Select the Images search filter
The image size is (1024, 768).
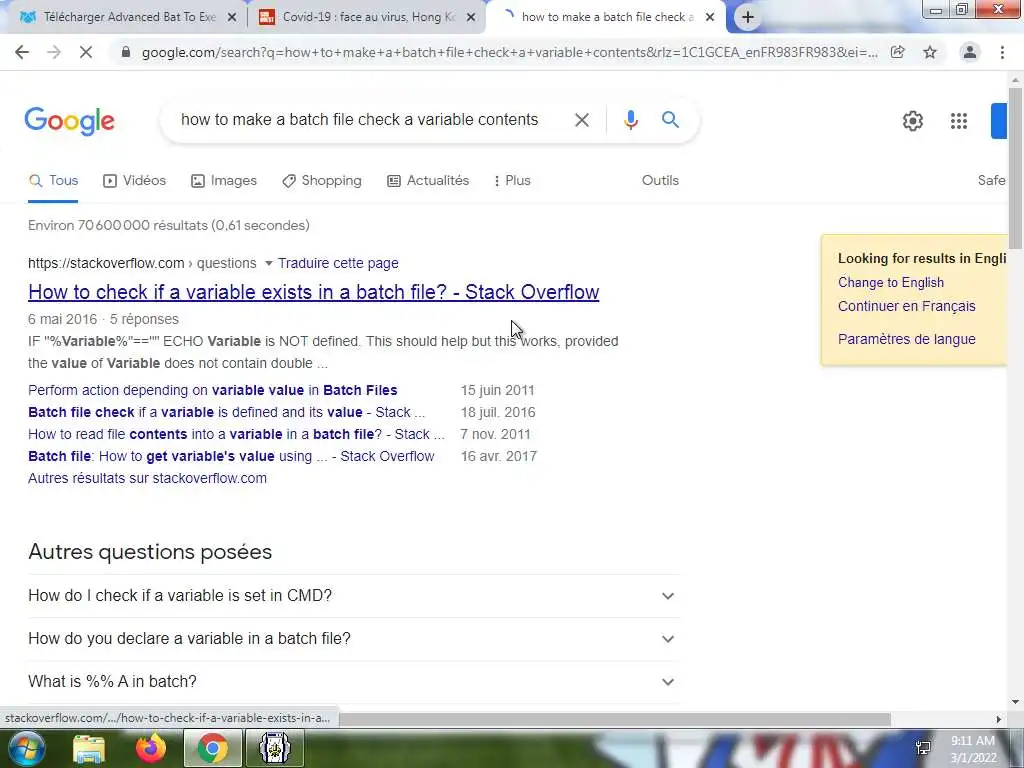pos(223,180)
